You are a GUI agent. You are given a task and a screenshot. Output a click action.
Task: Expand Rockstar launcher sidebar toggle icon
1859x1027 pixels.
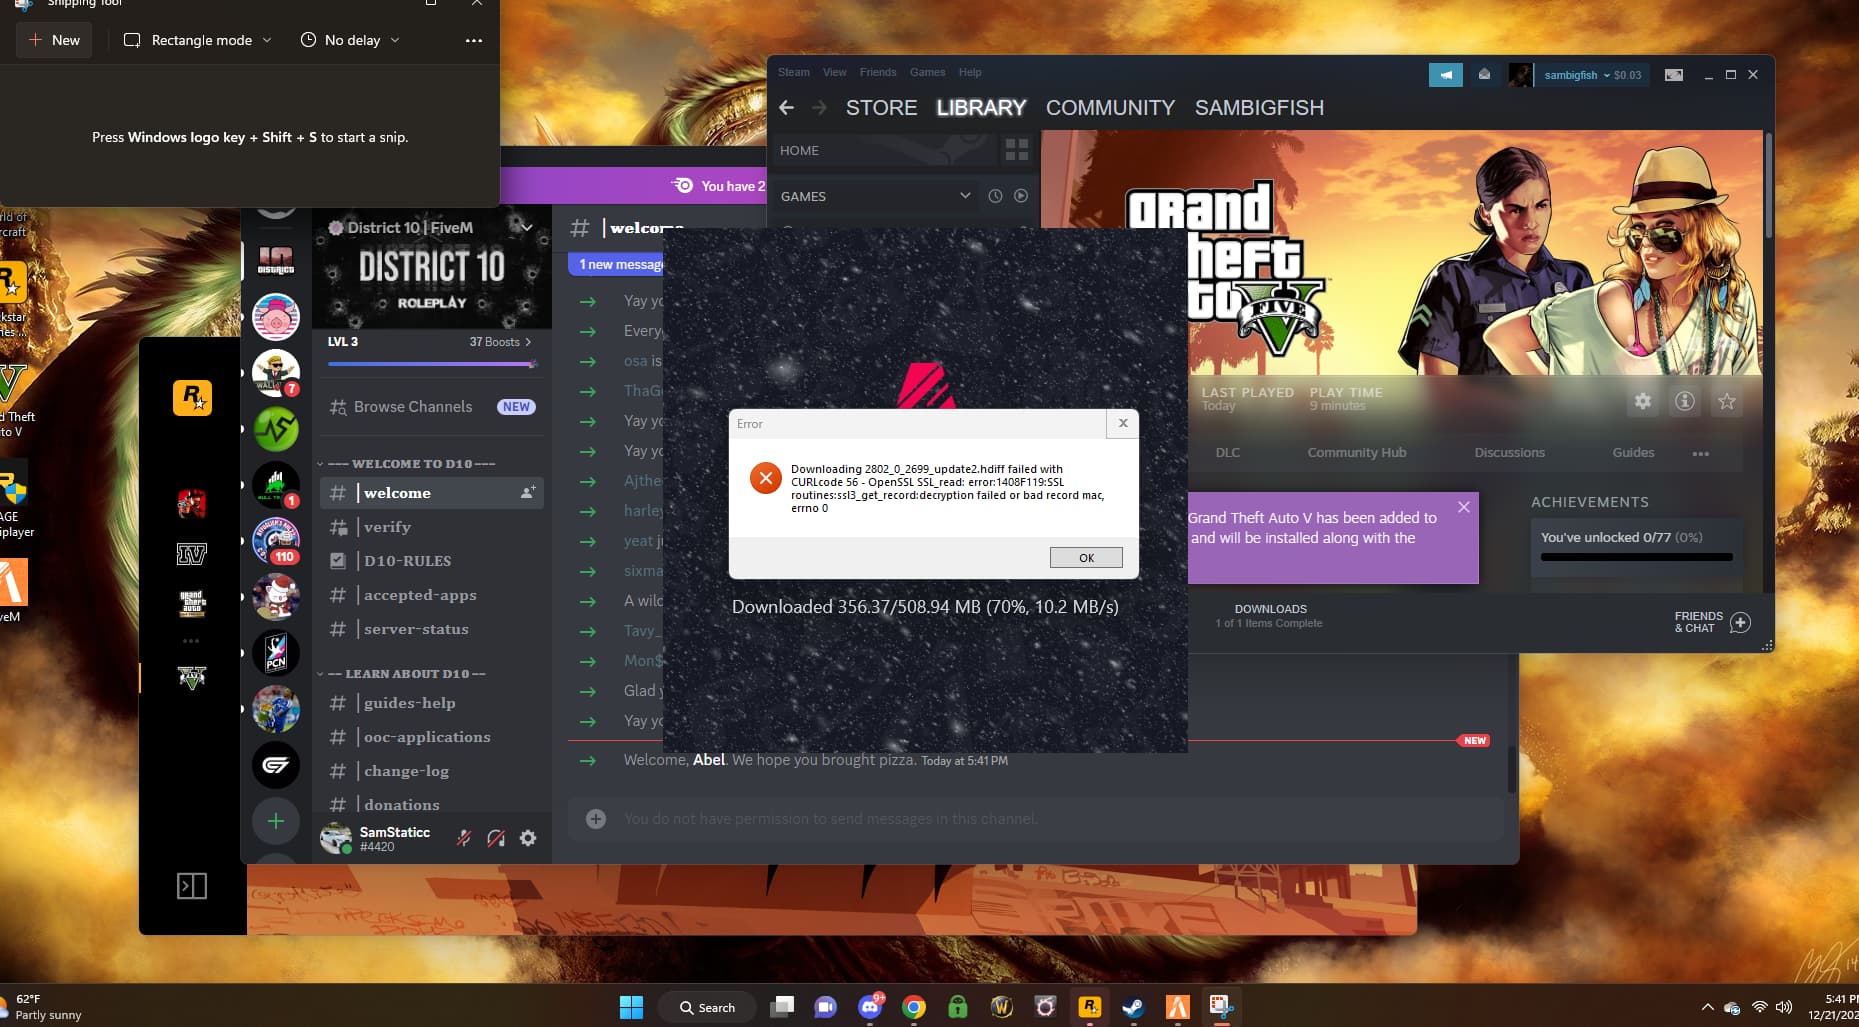click(192, 886)
